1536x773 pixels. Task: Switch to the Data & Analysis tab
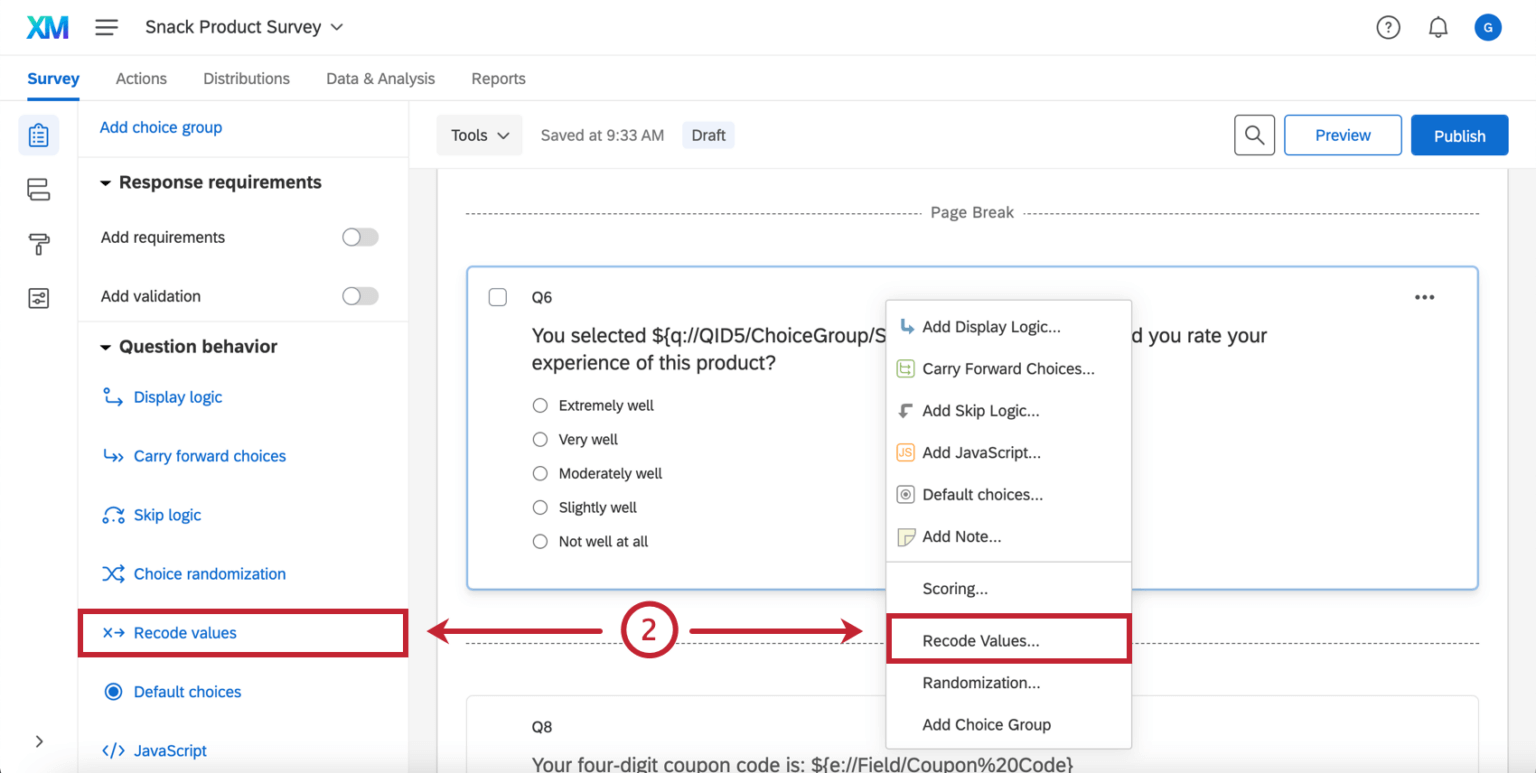pyautogui.click(x=380, y=79)
